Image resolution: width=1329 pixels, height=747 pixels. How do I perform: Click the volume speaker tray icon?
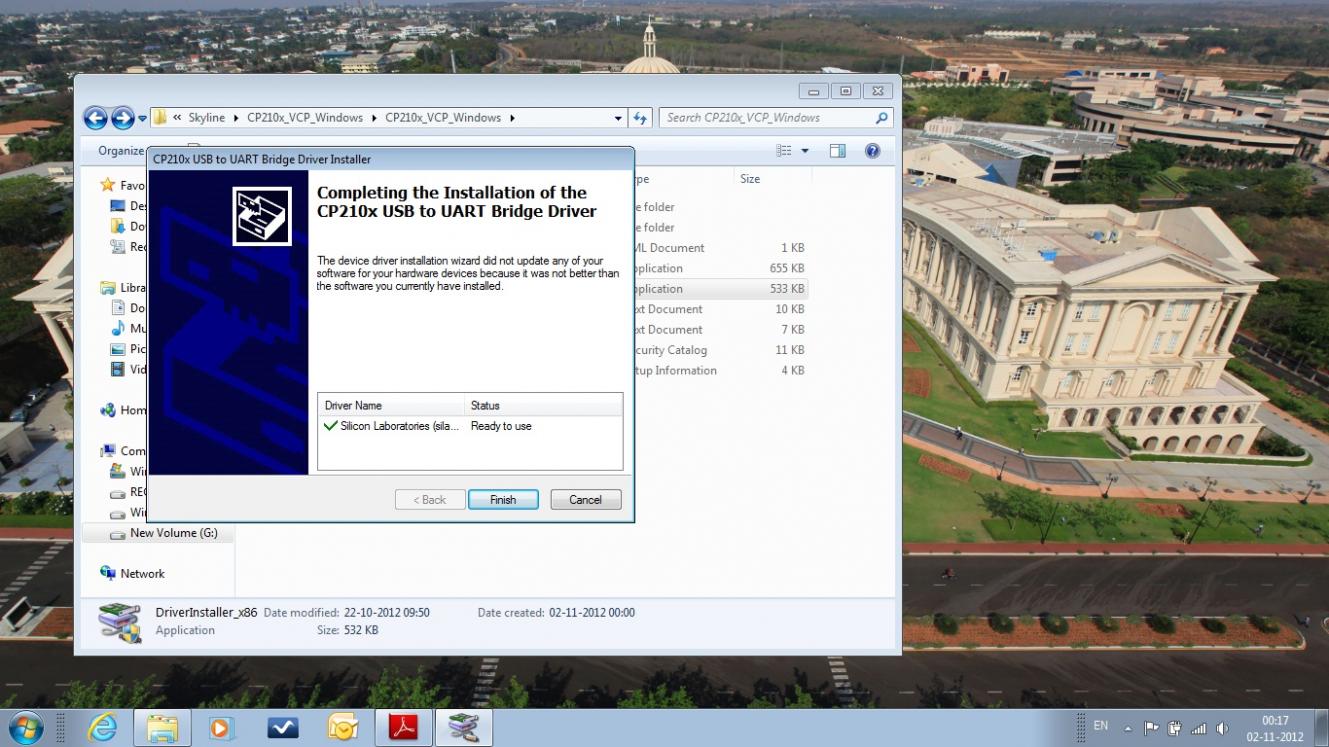[x=1222, y=727]
